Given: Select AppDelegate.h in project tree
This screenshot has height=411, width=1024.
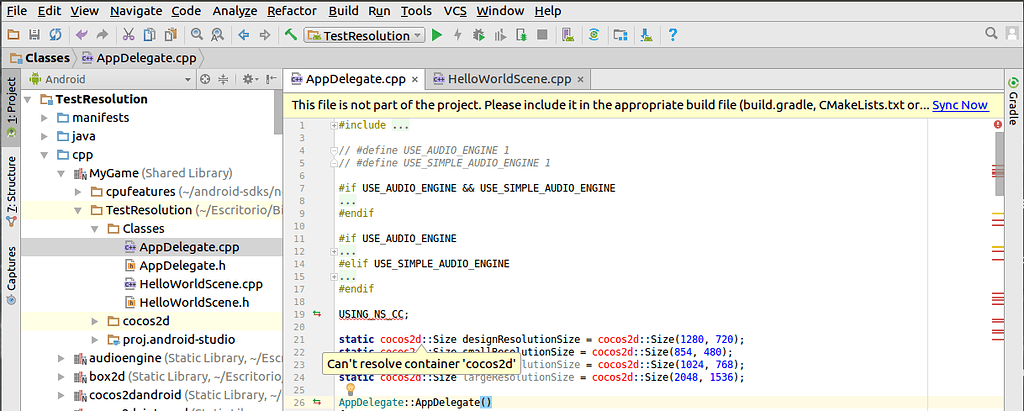Looking at the screenshot, I should tap(174, 266).
